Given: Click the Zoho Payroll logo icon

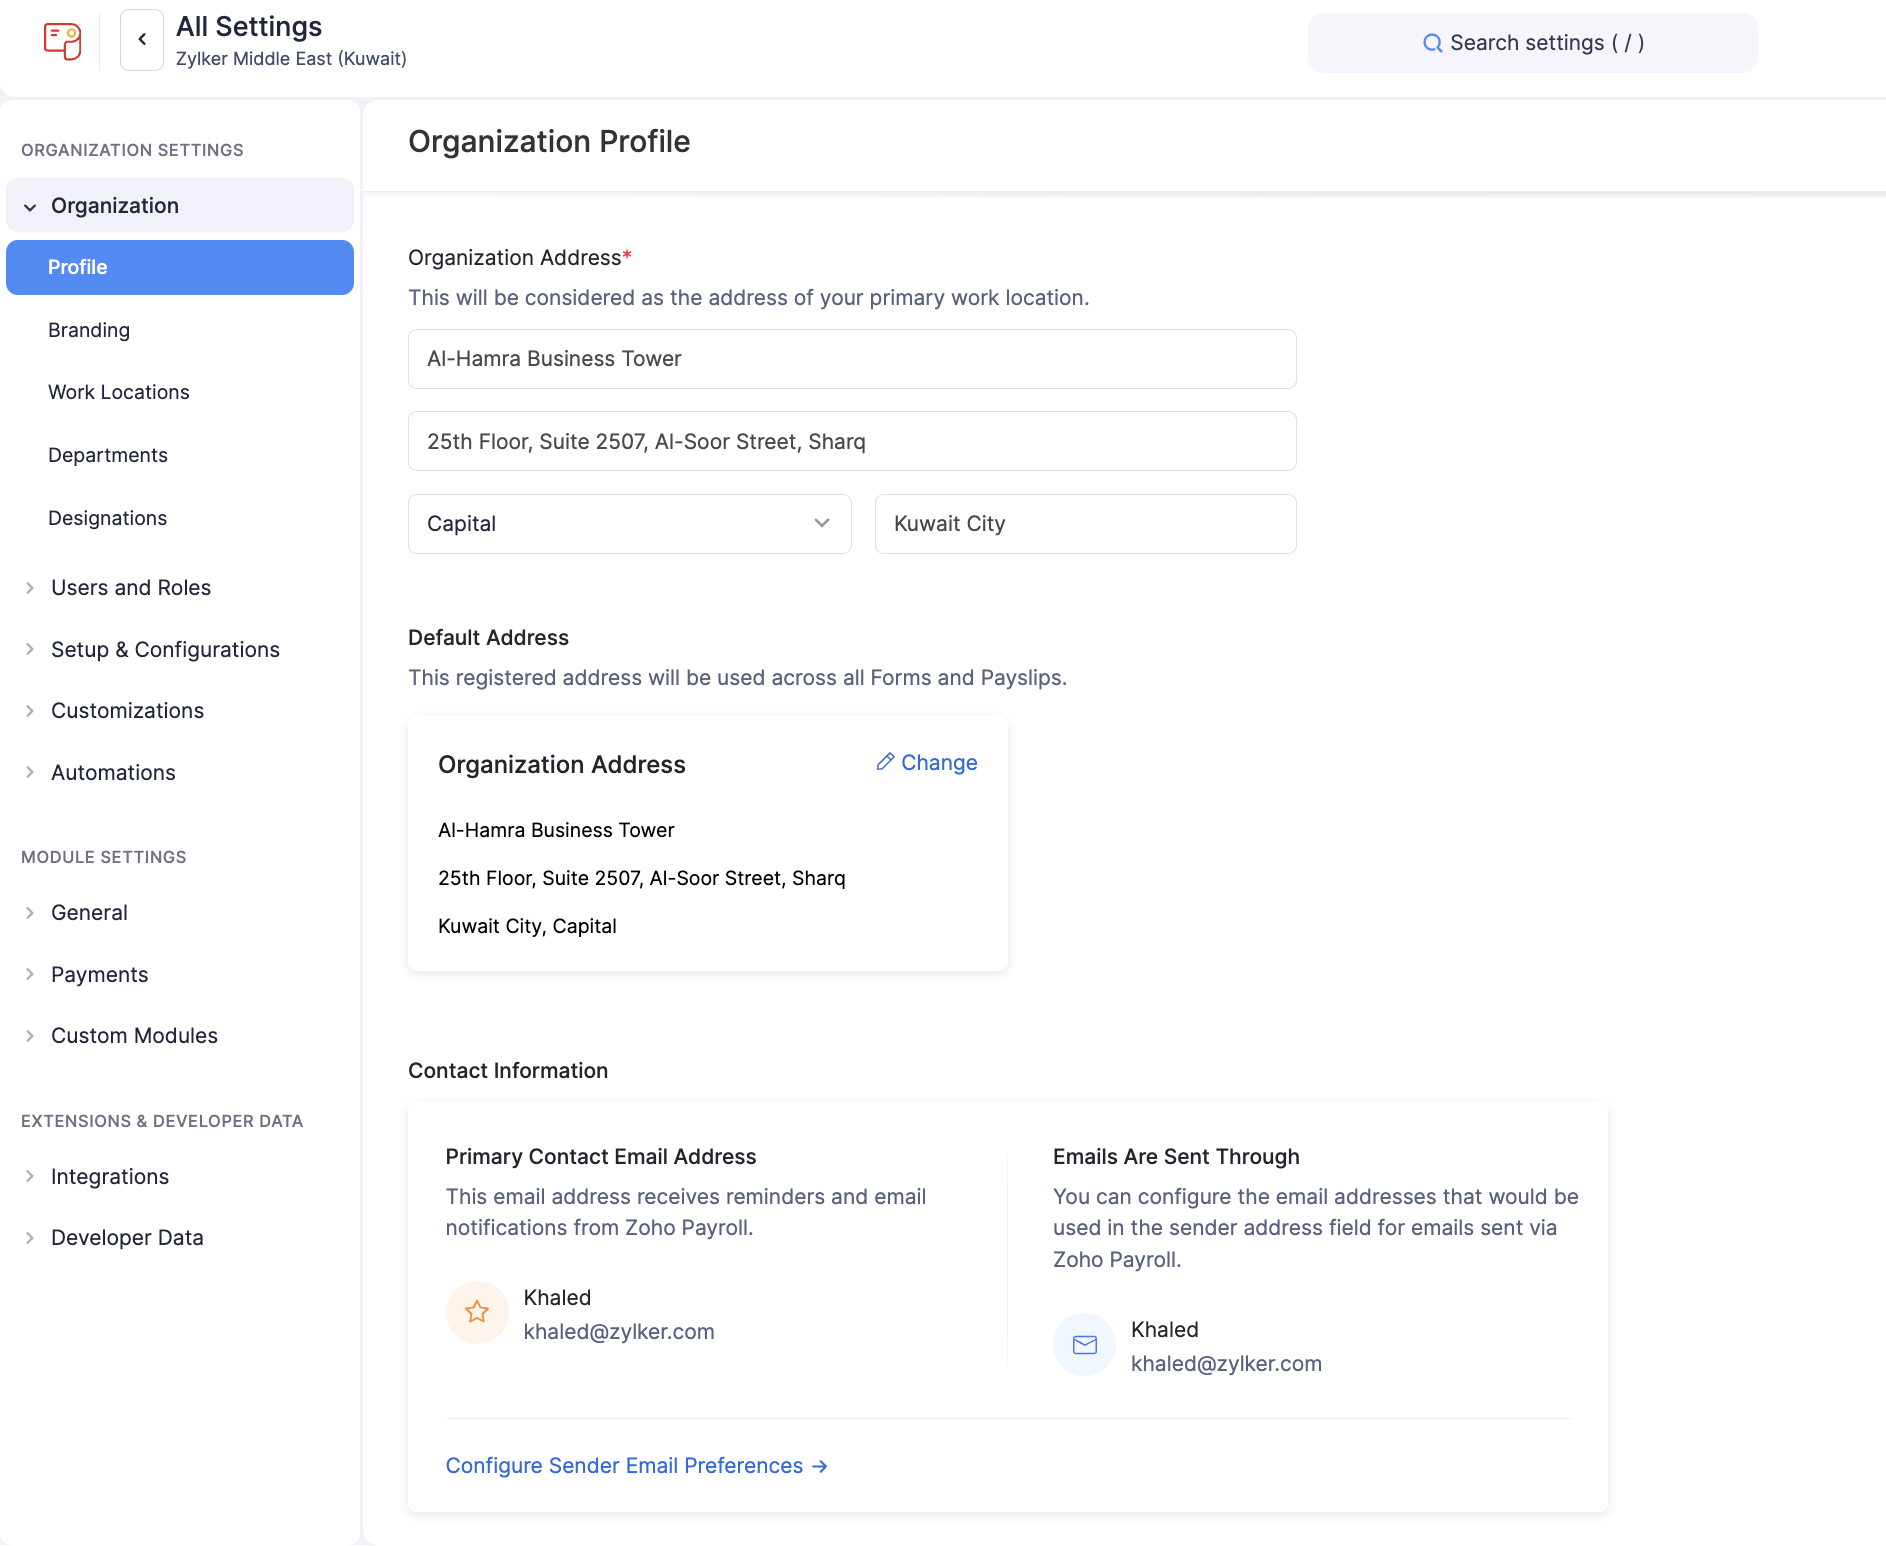Looking at the screenshot, I should [62, 41].
